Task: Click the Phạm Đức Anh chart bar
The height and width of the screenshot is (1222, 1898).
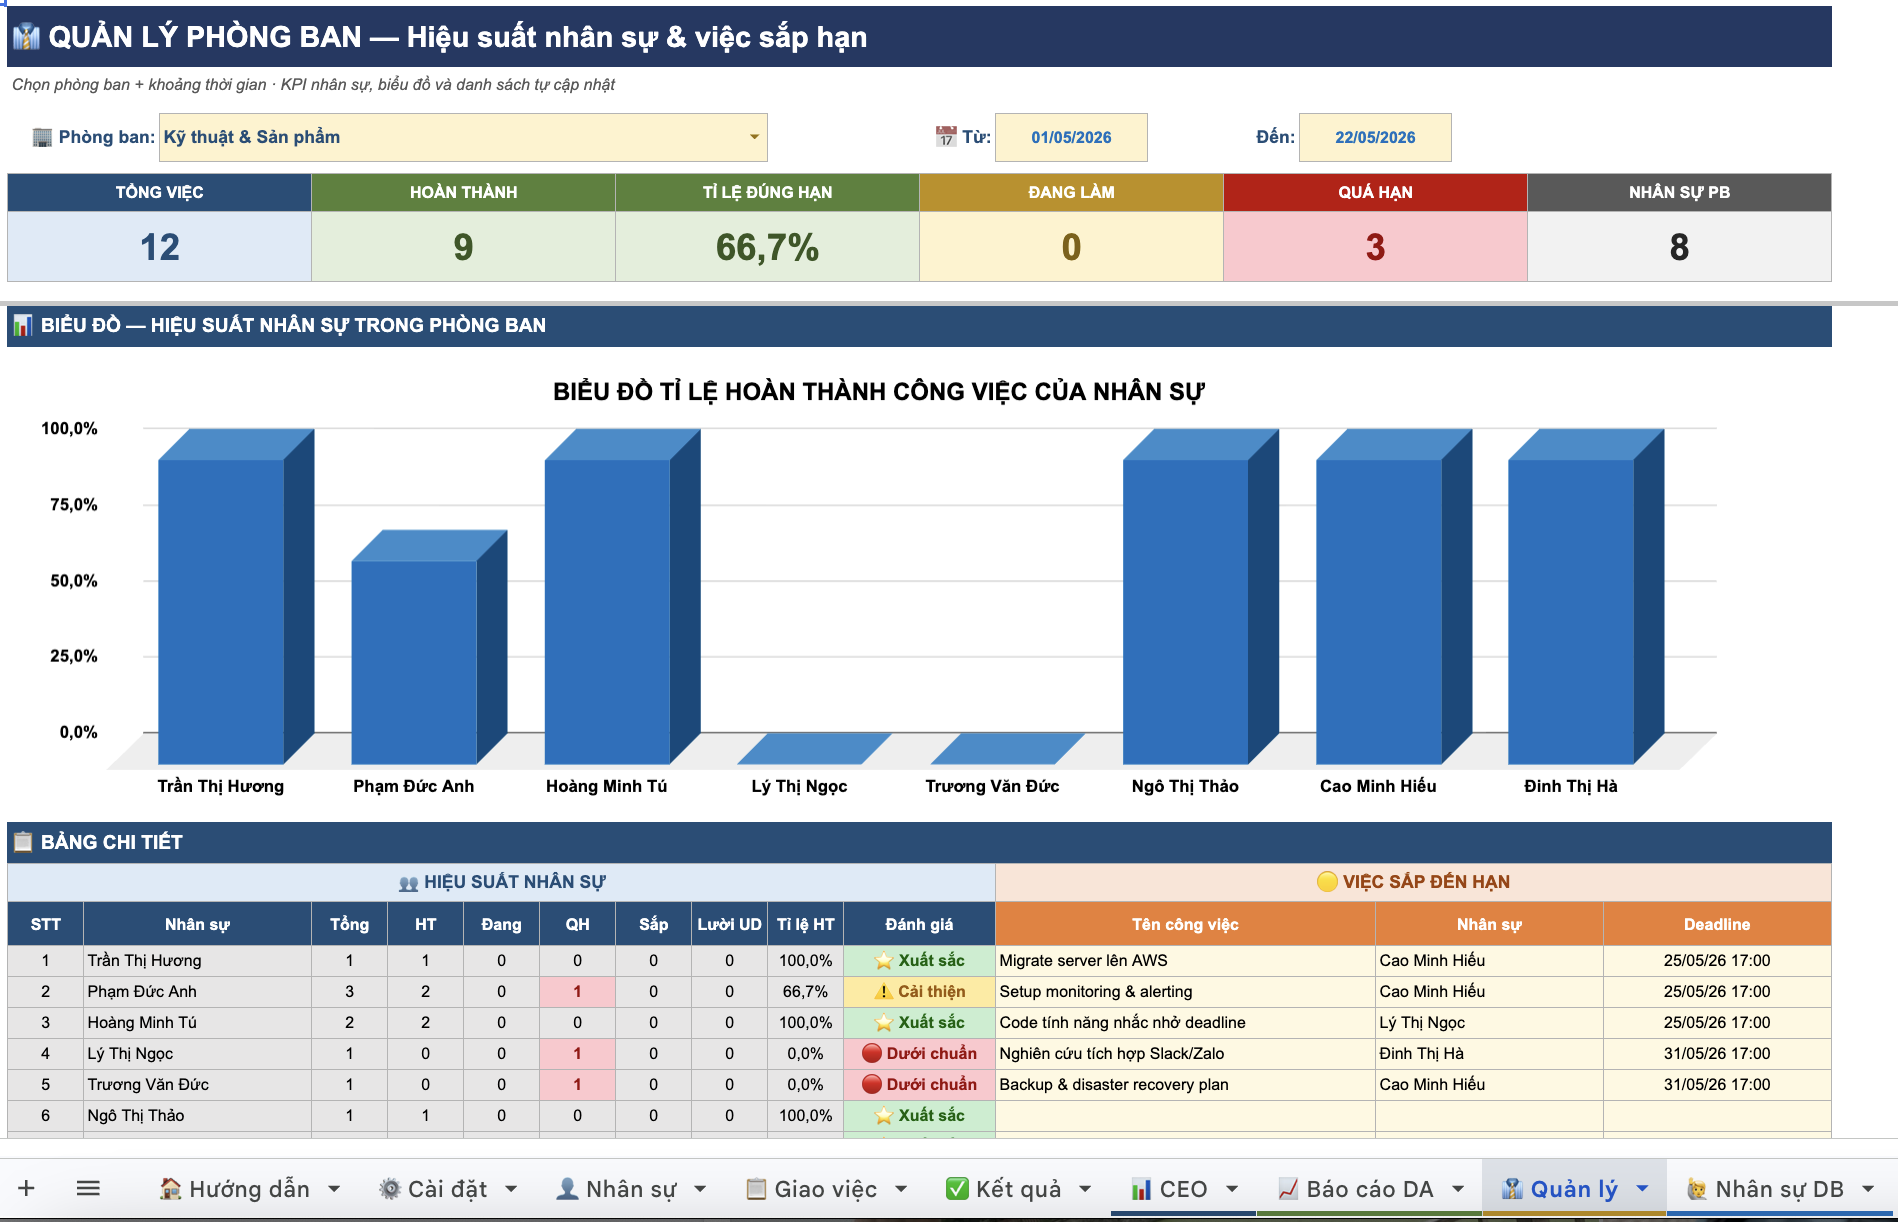Action: coord(415,660)
